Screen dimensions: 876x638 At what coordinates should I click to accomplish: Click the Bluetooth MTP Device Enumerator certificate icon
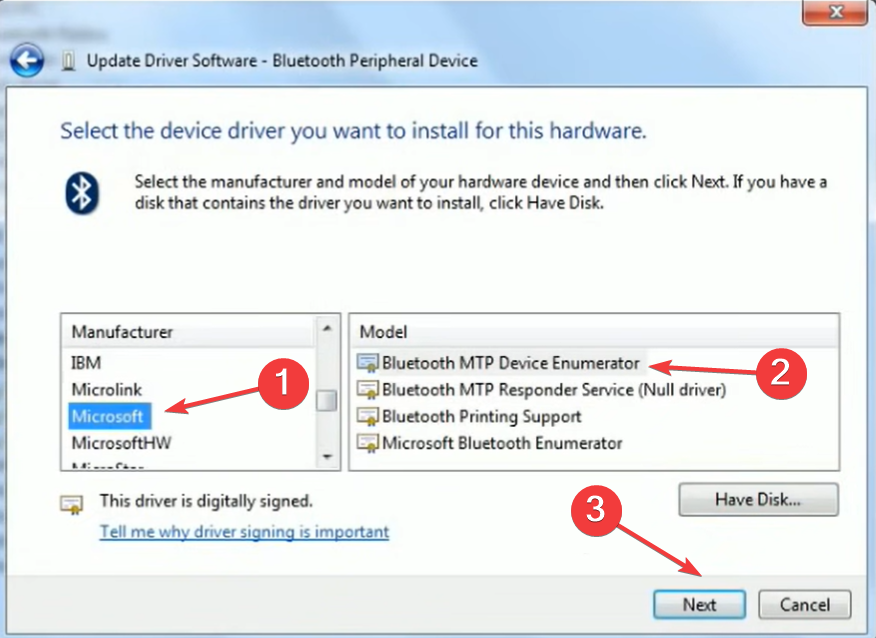(x=368, y=363)
